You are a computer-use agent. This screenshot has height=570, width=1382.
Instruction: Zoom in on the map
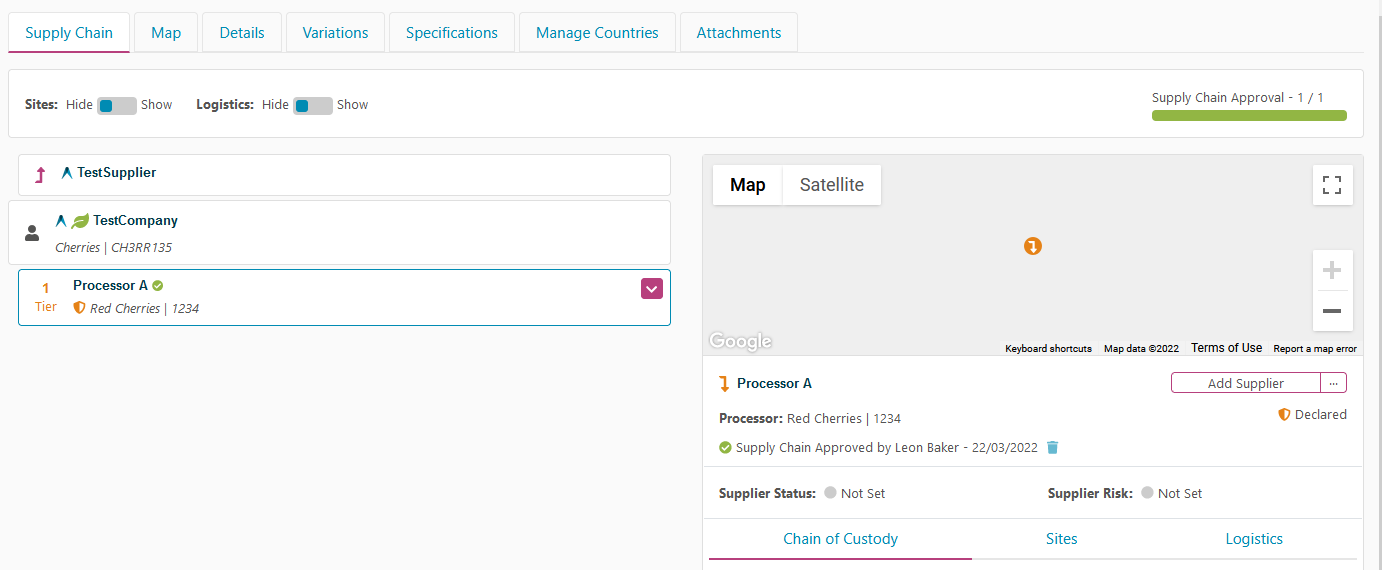pos(1332,271)
